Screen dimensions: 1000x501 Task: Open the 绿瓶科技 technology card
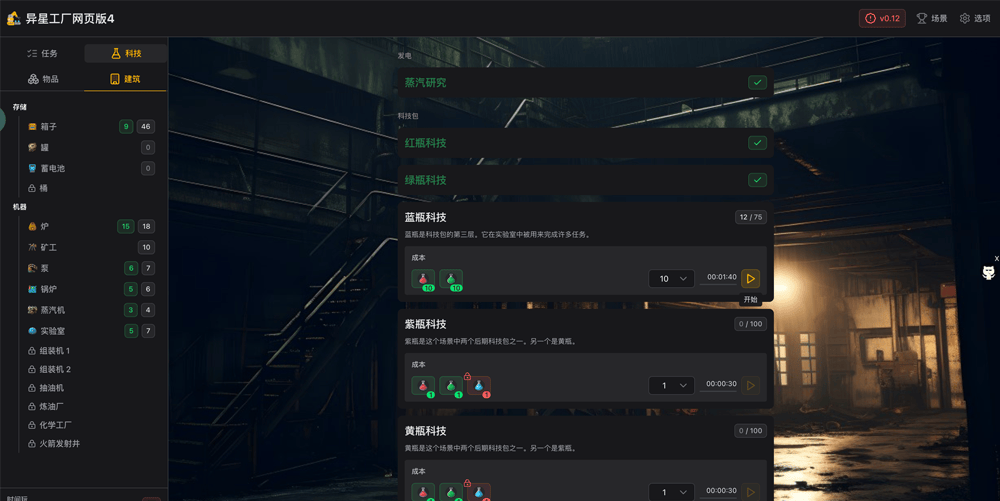585,180
